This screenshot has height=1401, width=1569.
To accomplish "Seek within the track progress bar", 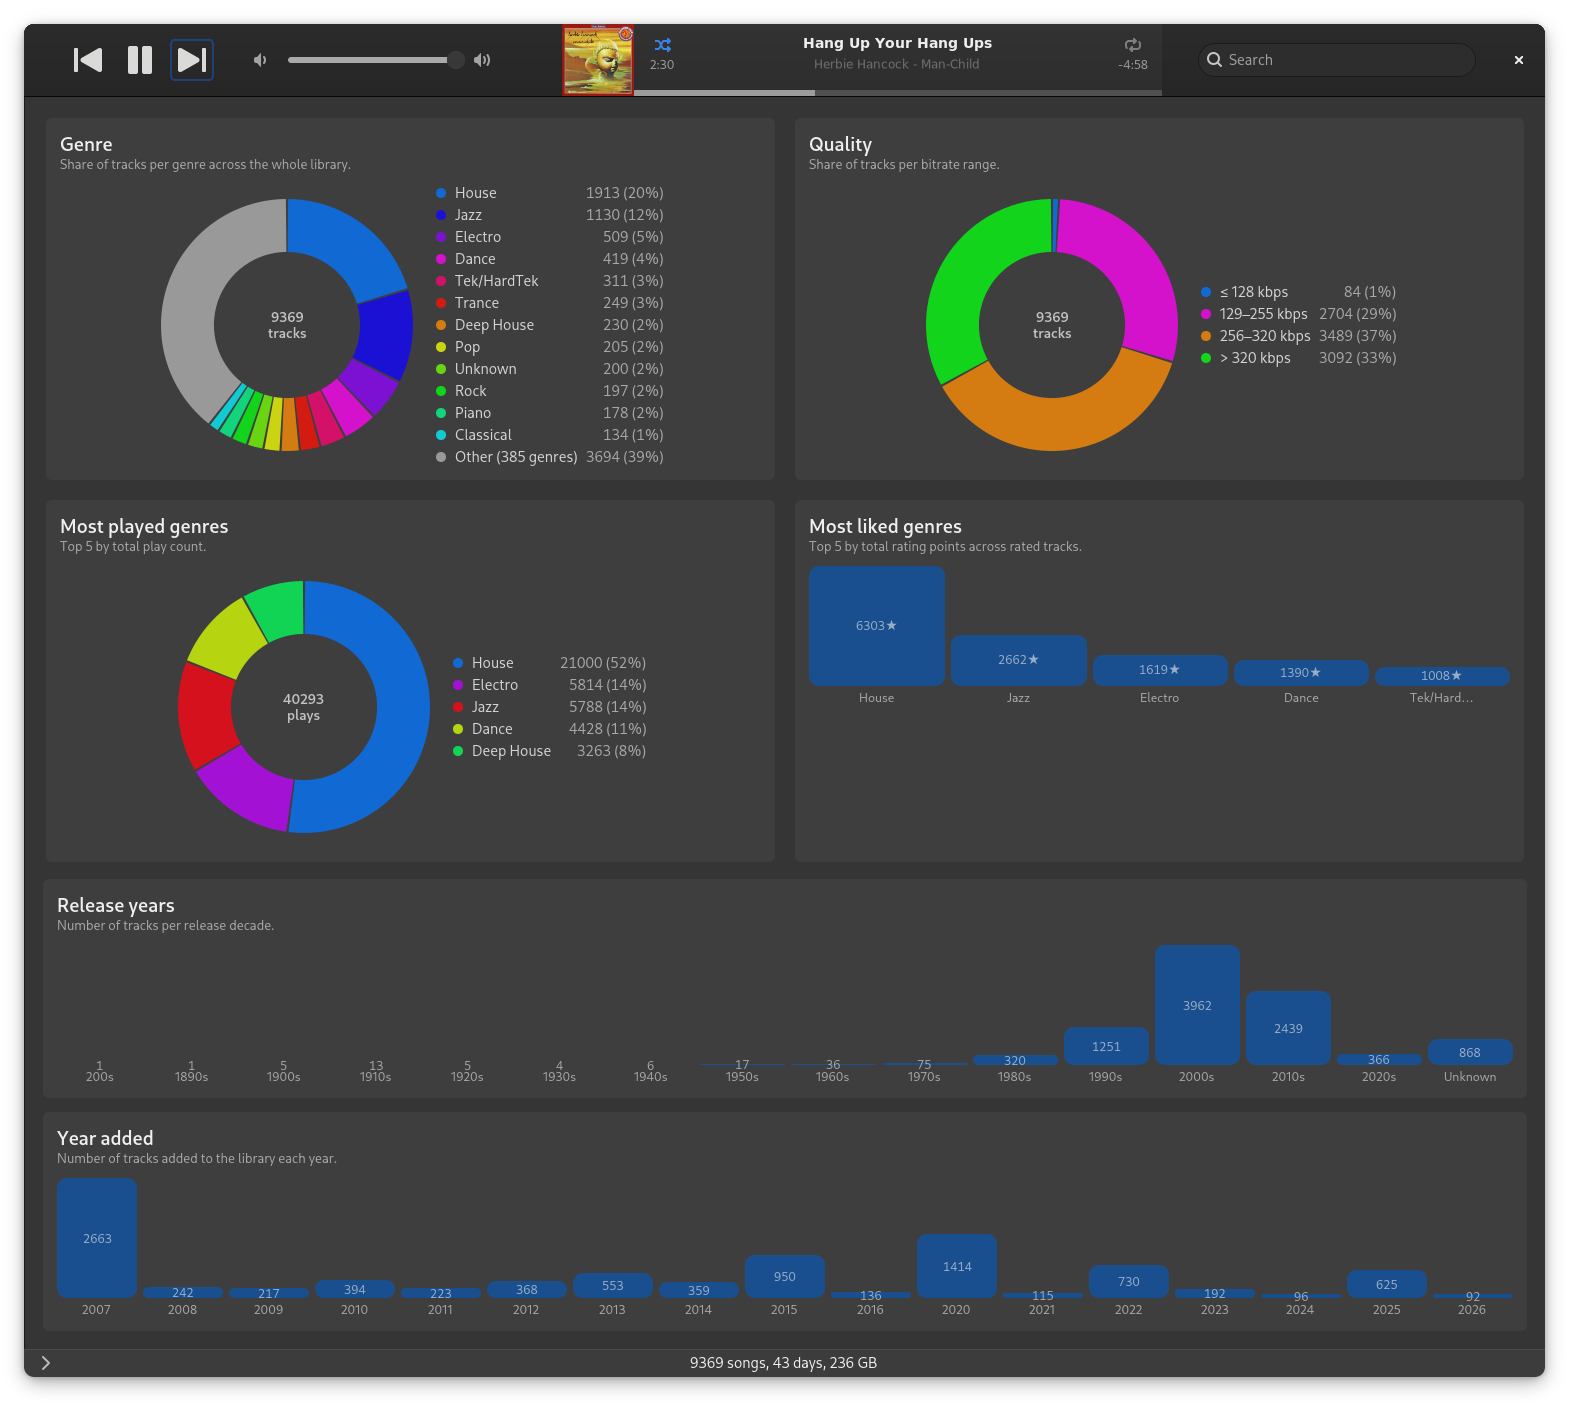I will 898,93.
